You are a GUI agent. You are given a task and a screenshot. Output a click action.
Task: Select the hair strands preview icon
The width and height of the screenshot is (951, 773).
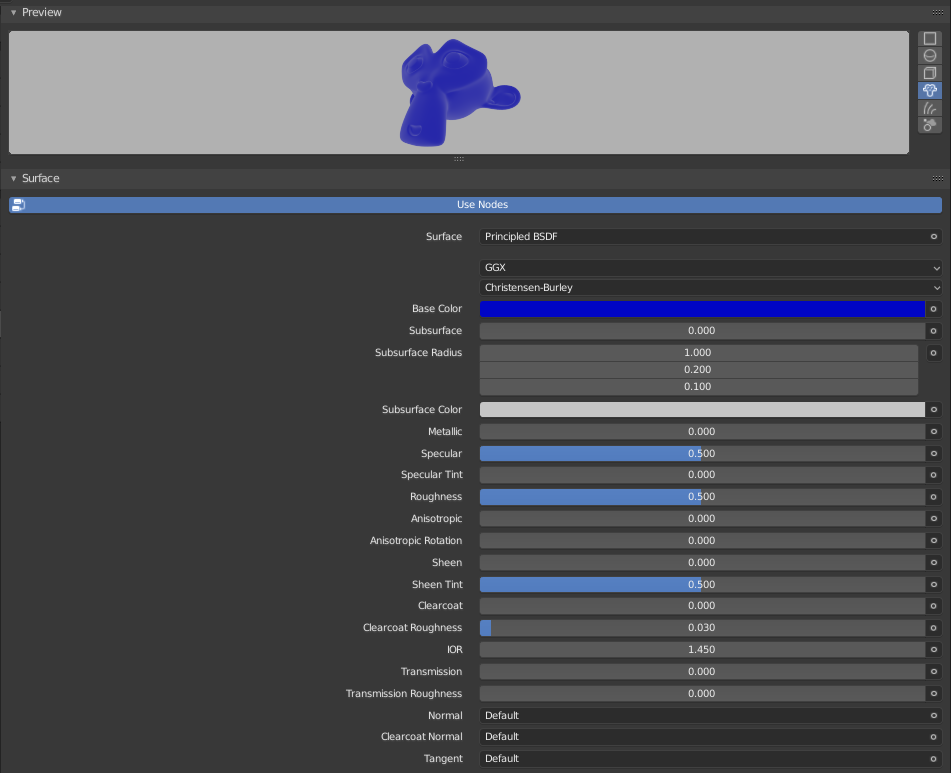pos(929,108)
